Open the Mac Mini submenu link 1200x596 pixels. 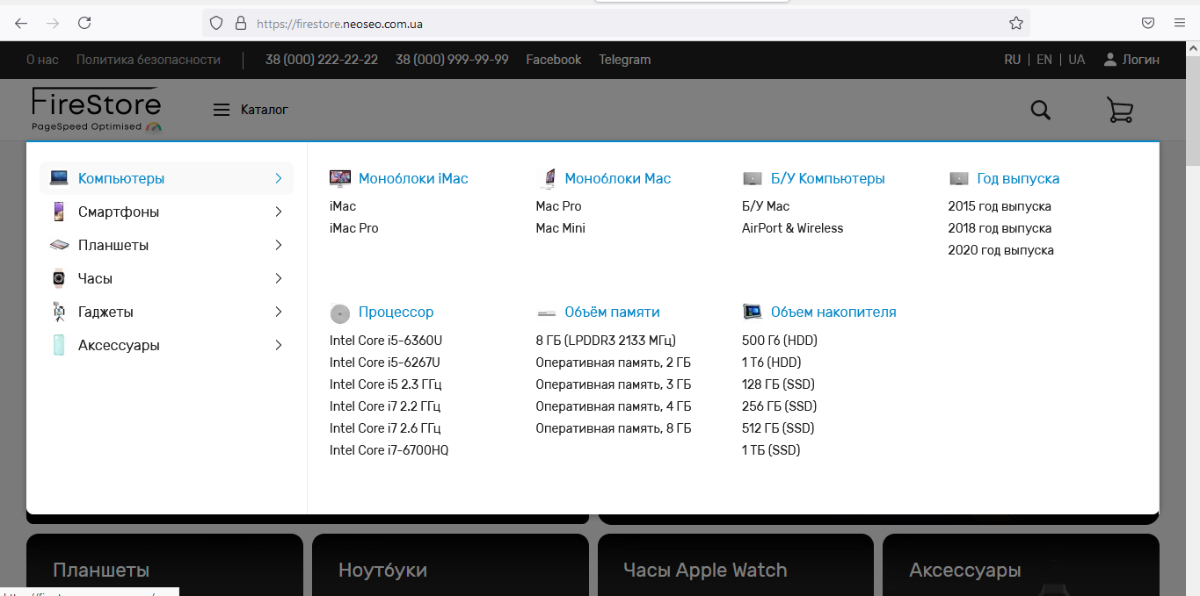tap(561, 228)
